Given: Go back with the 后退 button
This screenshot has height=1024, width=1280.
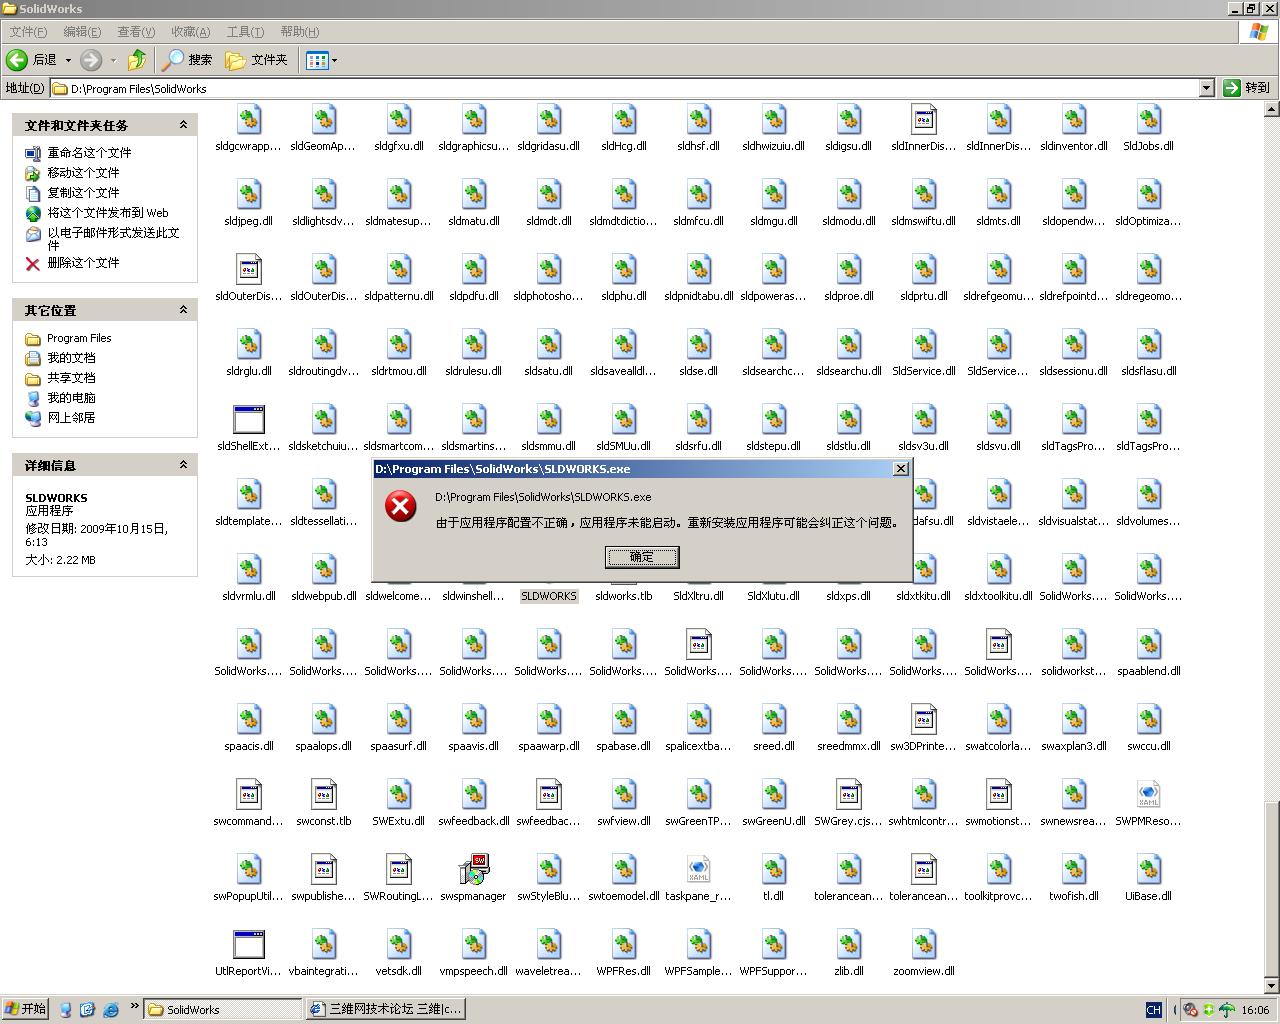Looking at the screenshot, I should tap(32, 60).
